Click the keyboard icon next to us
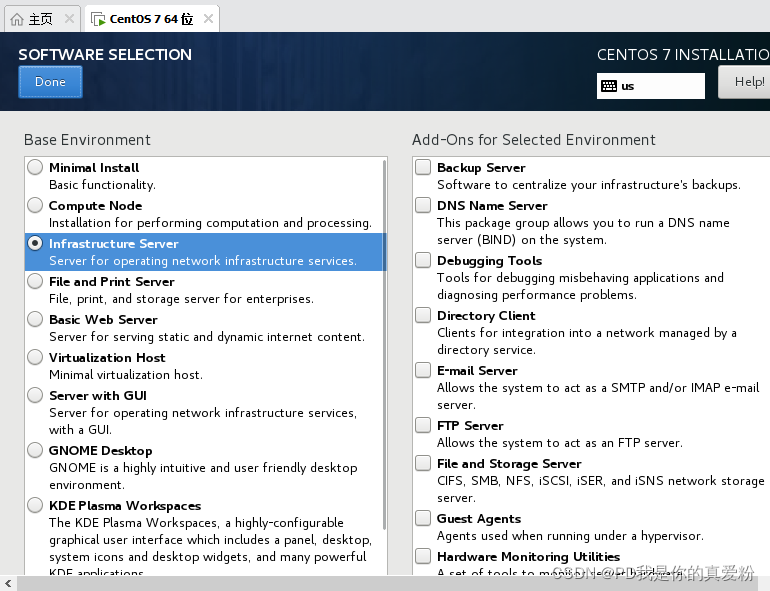This screenshot has height=591, width=770. pyautogui.click(x=609, y=86)
